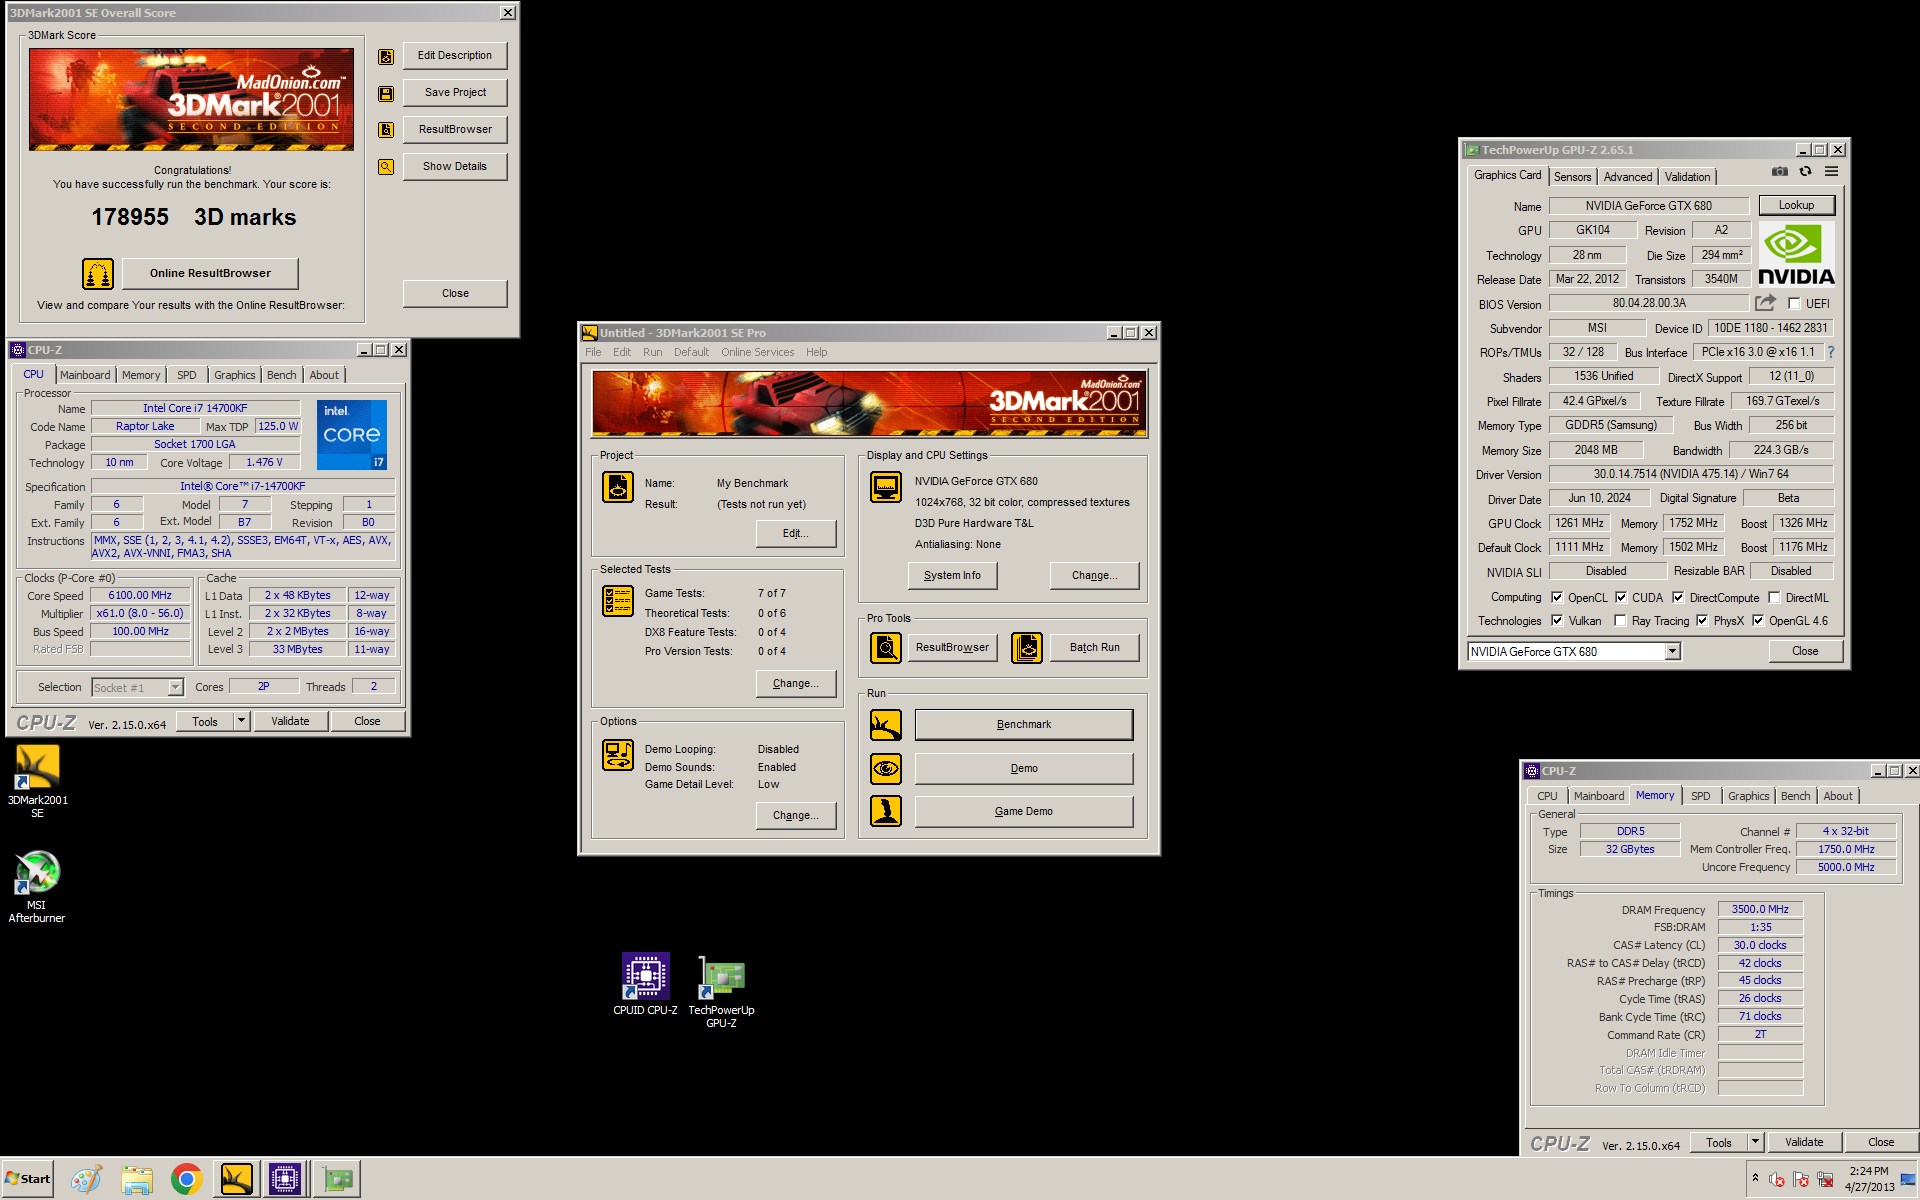Open the CPUID CPU-Z desktop shortcut

coord(645,985)
